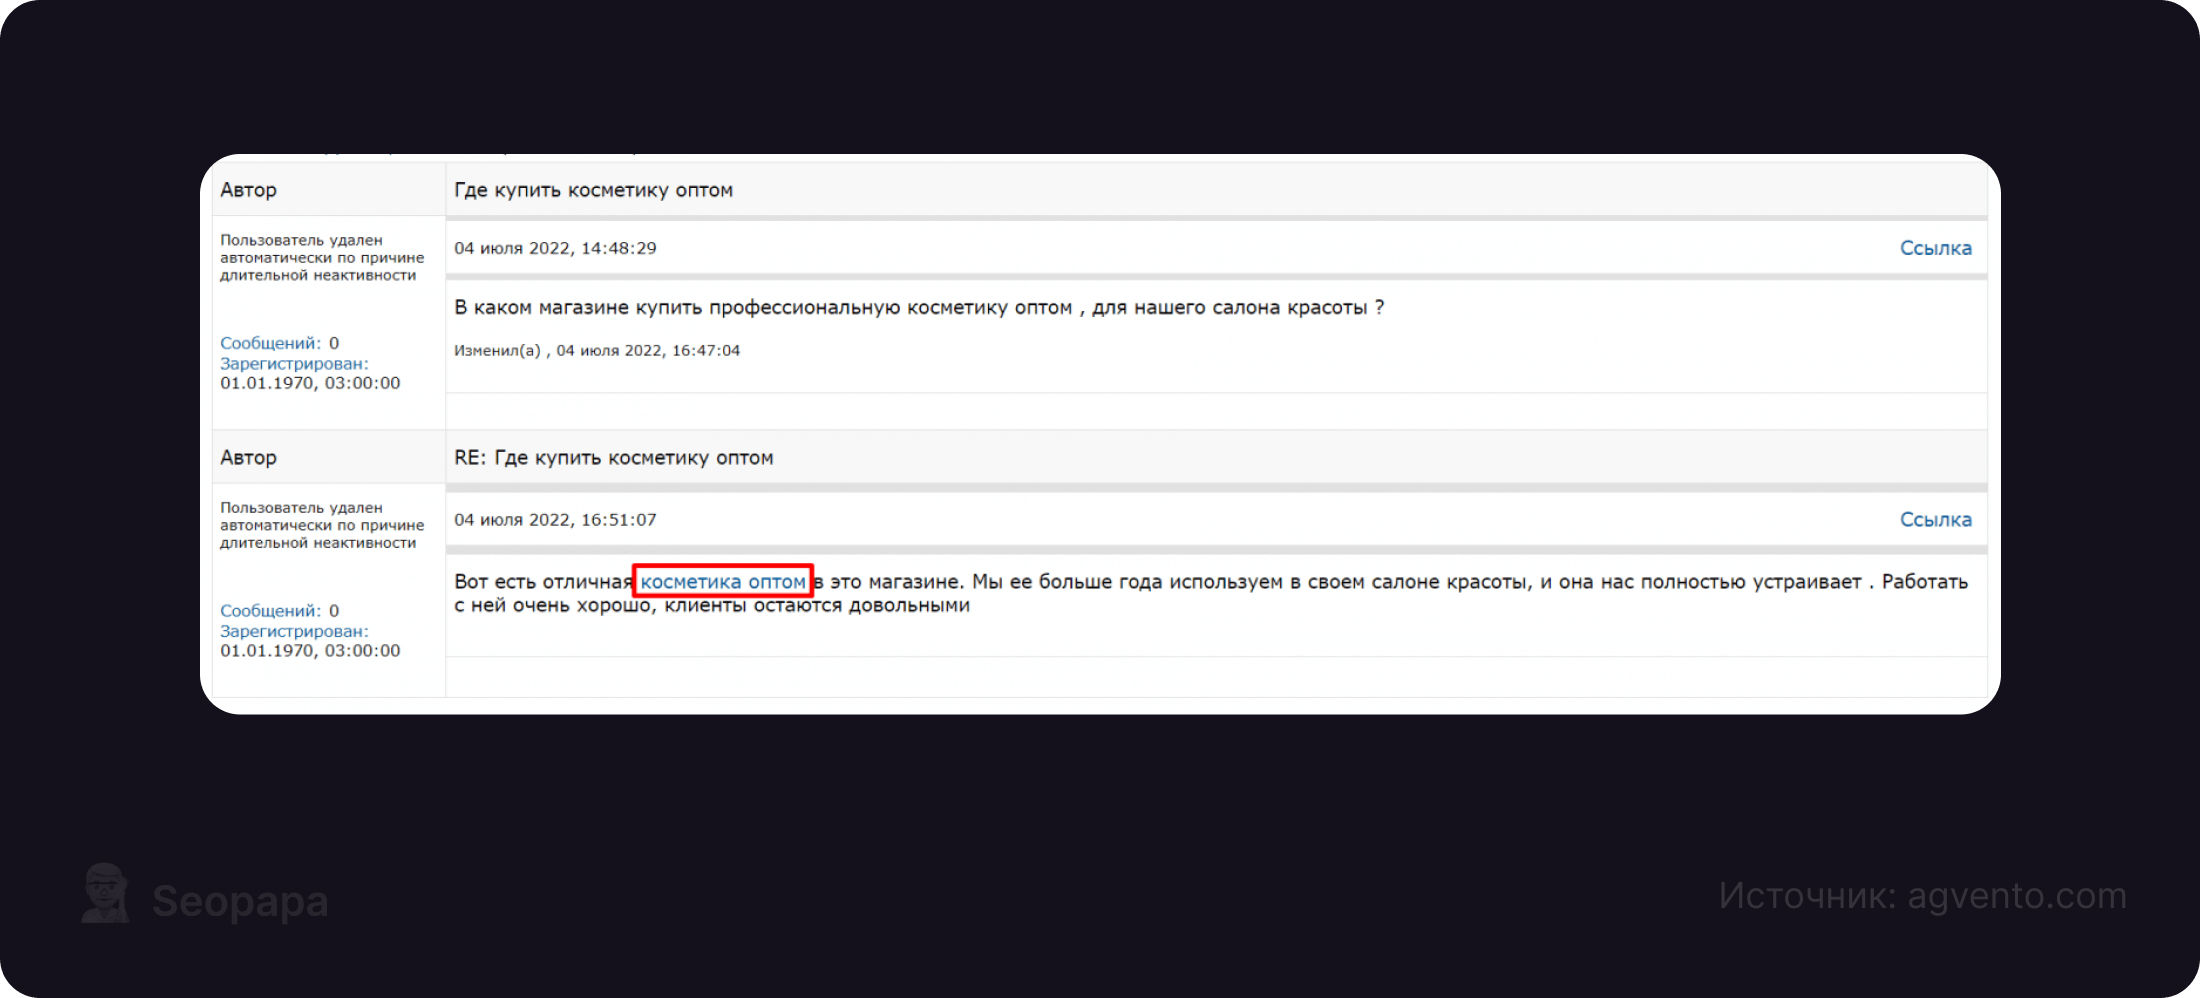Click the "Источник: agvento.com" source caption
Viewport: 2200px width, 998px height.
pos(1922,895)
